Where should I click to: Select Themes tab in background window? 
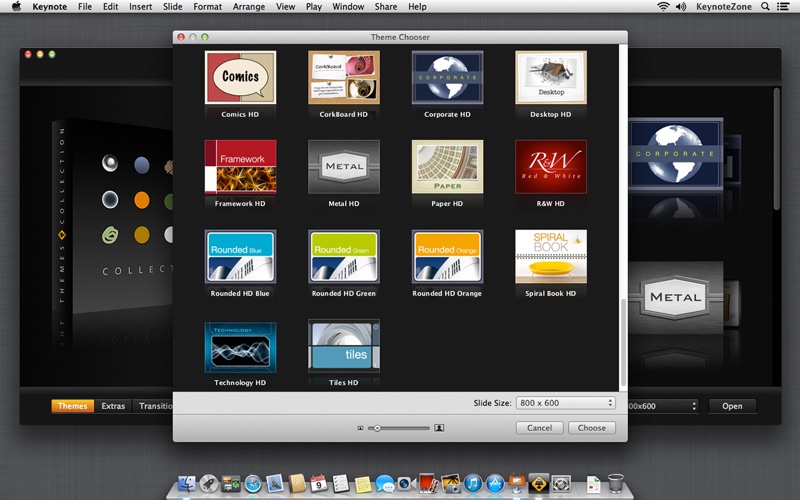[x=72, y=406]
